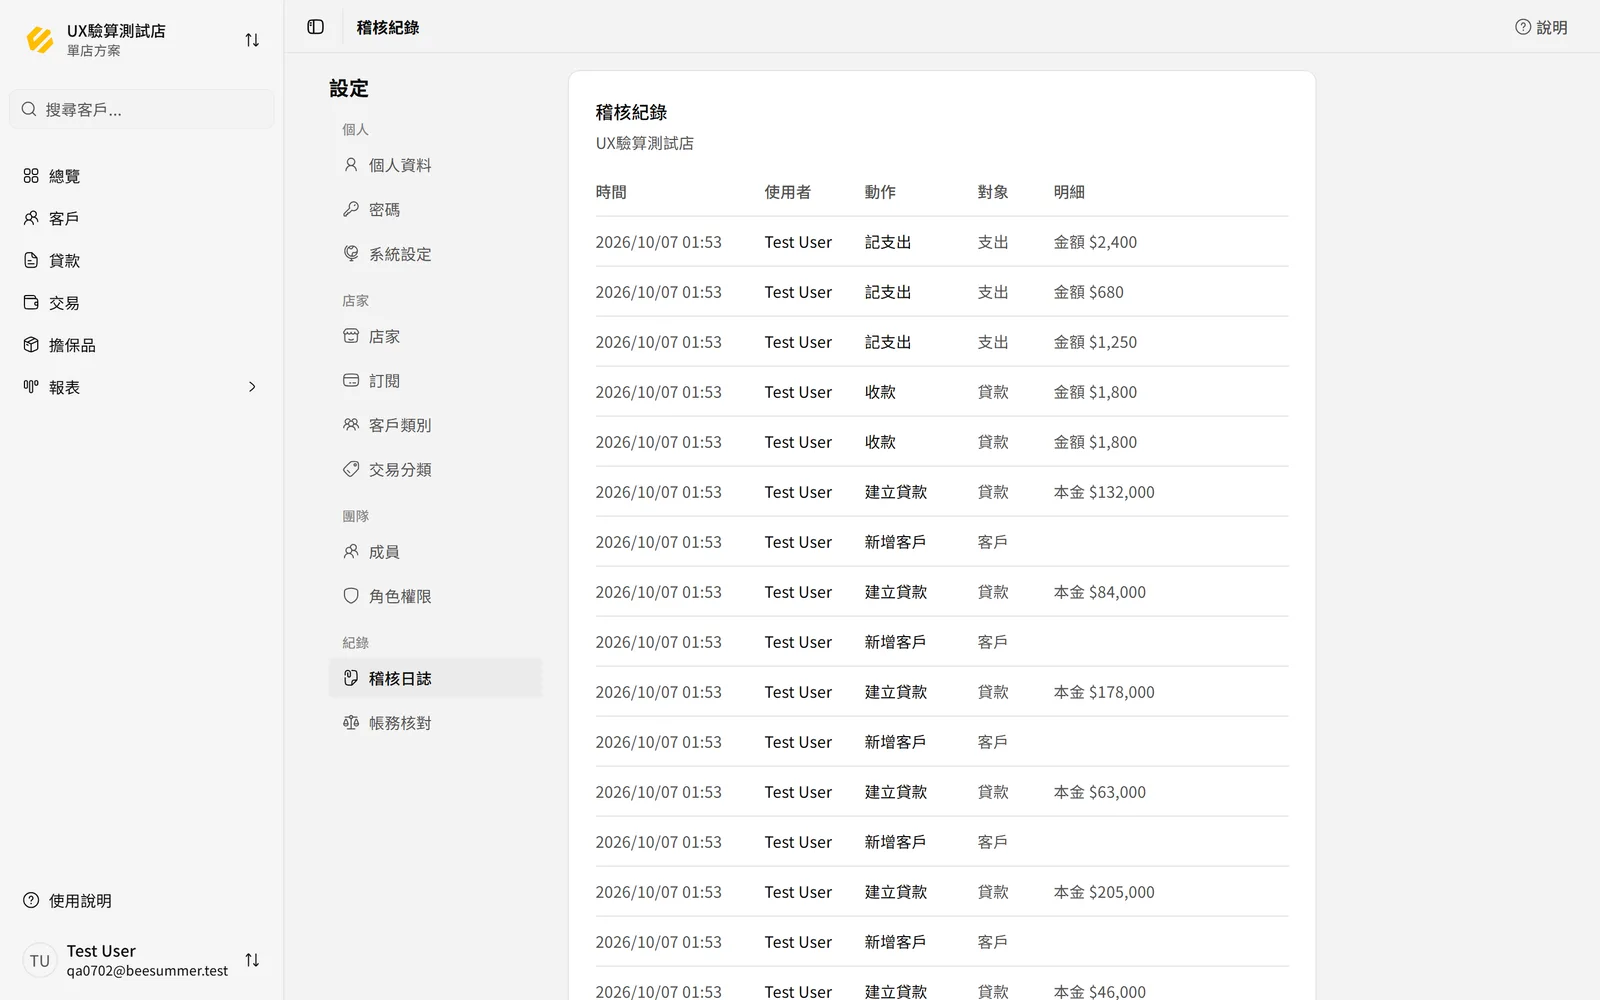Click the 對象 column header
This screenshot has height=1000, width=1600.
click(993, 192)
